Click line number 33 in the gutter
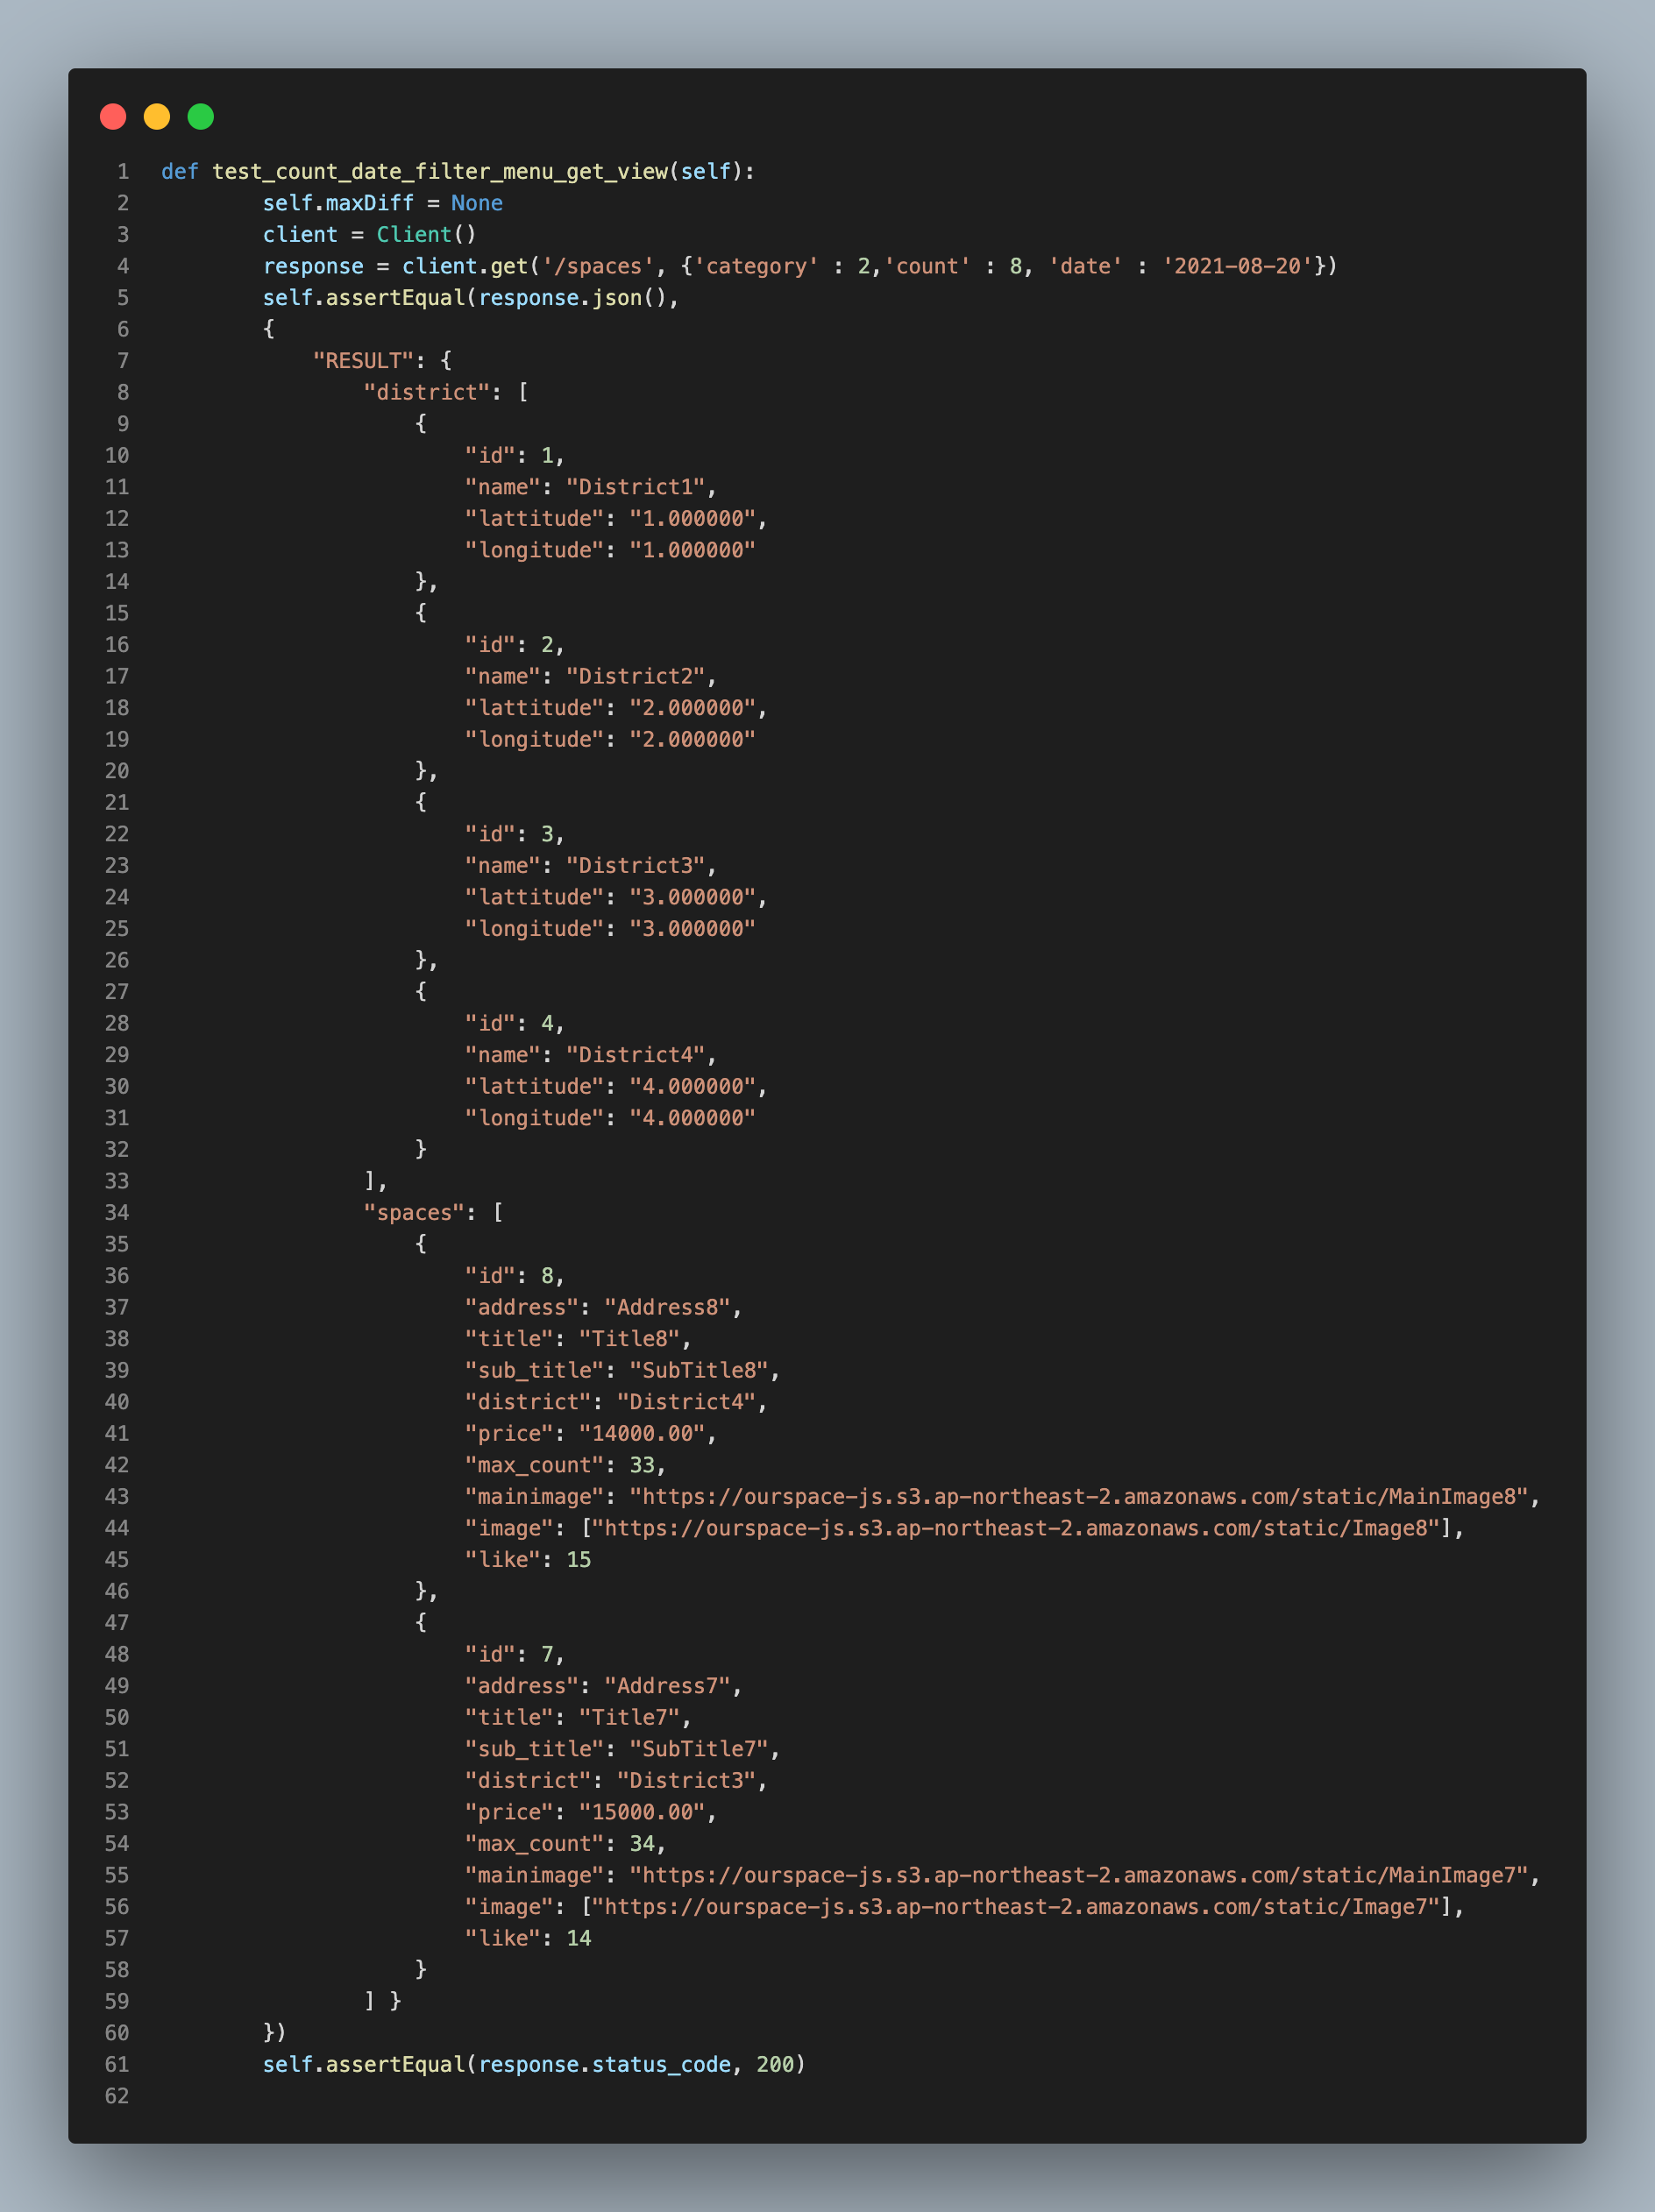1655x2212 pixels. [117, 1182]
